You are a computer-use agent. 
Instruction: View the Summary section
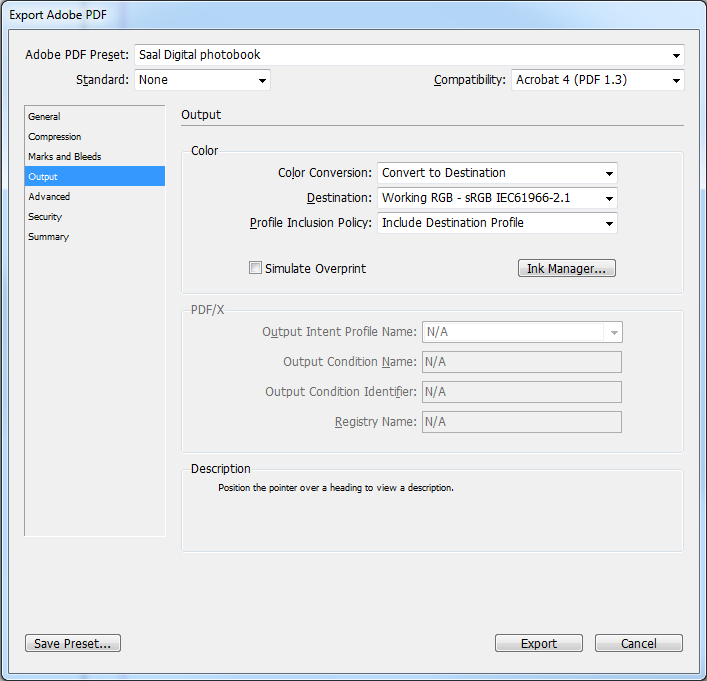48,237
